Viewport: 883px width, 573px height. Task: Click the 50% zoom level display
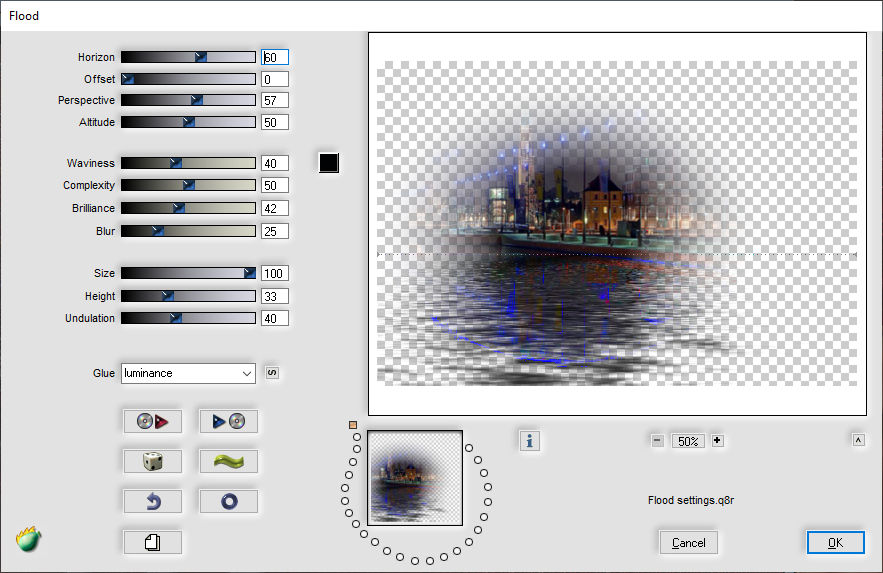pyautogui.click(x=688, y=441)
